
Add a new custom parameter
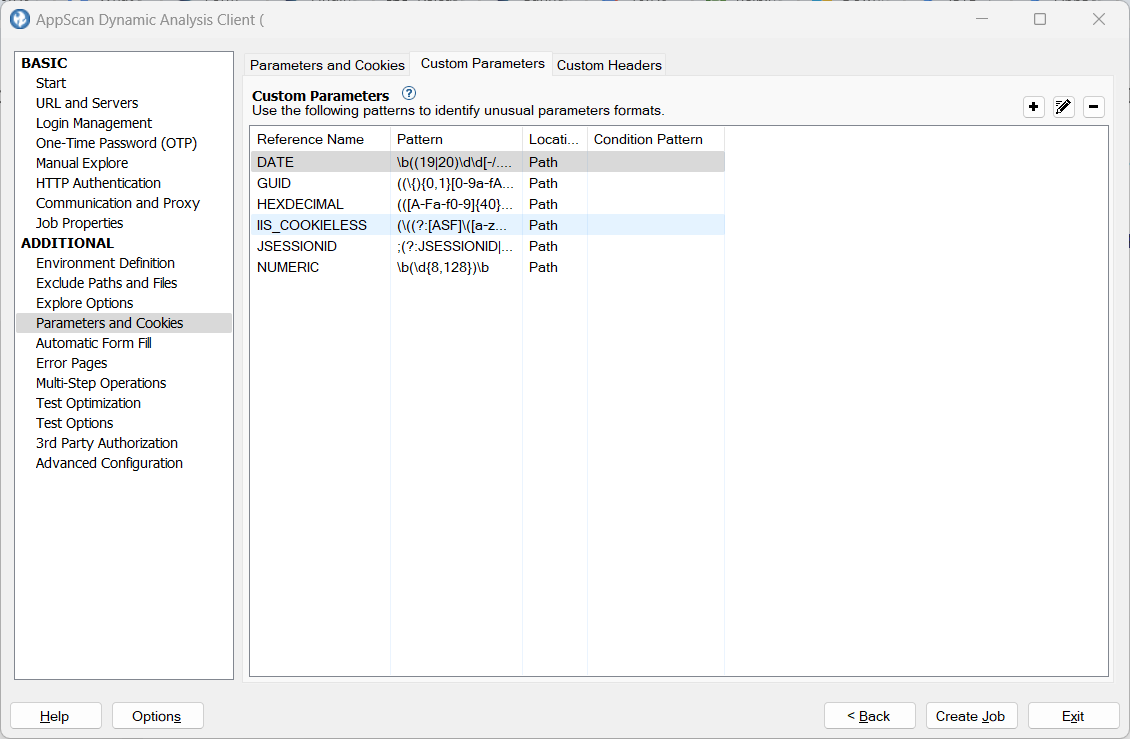point(1033,106)
